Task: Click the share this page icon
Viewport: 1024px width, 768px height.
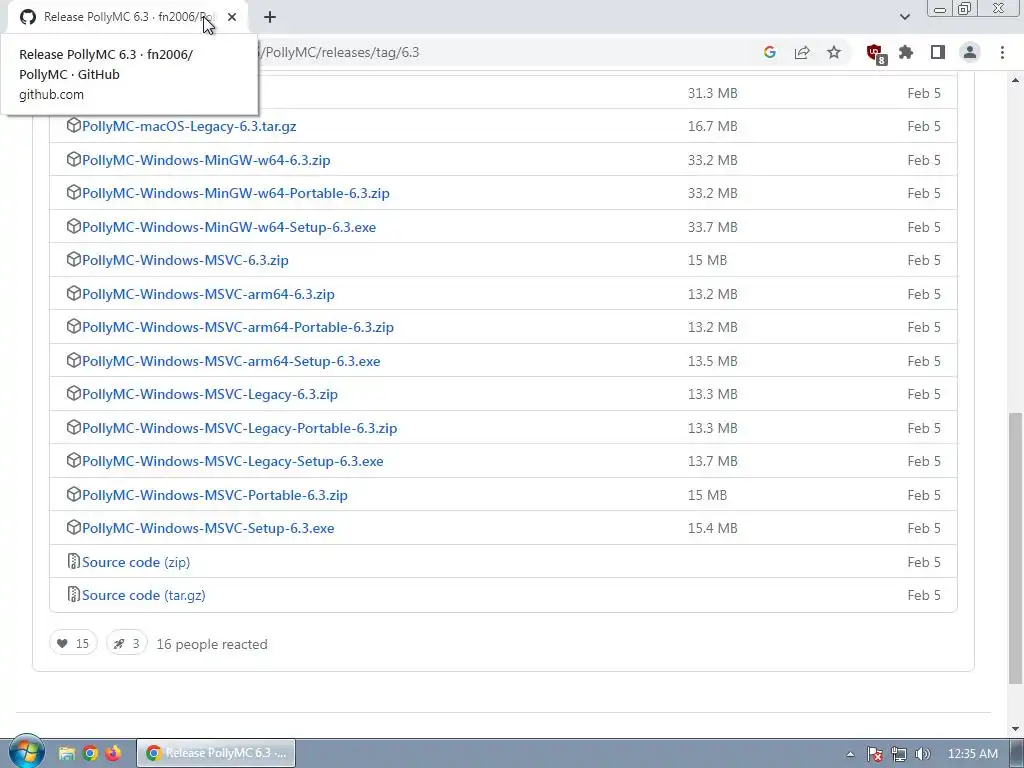Action: pos(802,52)
